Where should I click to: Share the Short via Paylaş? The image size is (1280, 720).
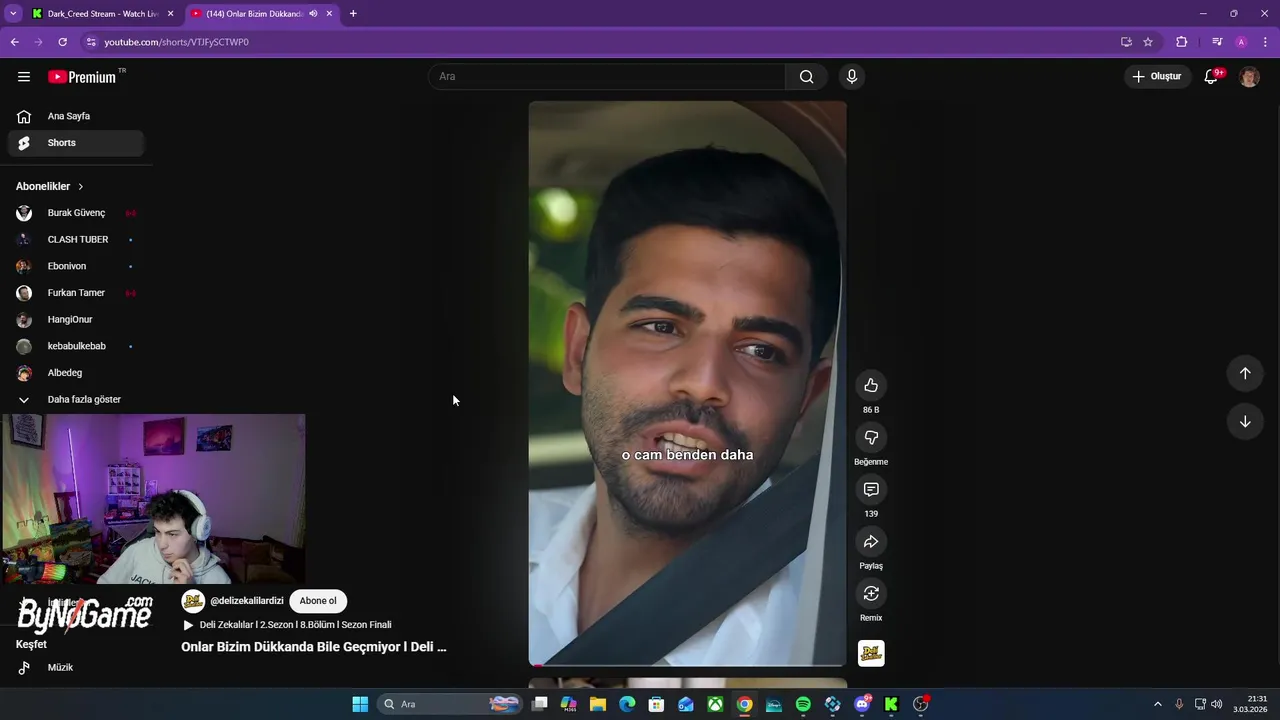pyautogui.click(x=871, y=542)
